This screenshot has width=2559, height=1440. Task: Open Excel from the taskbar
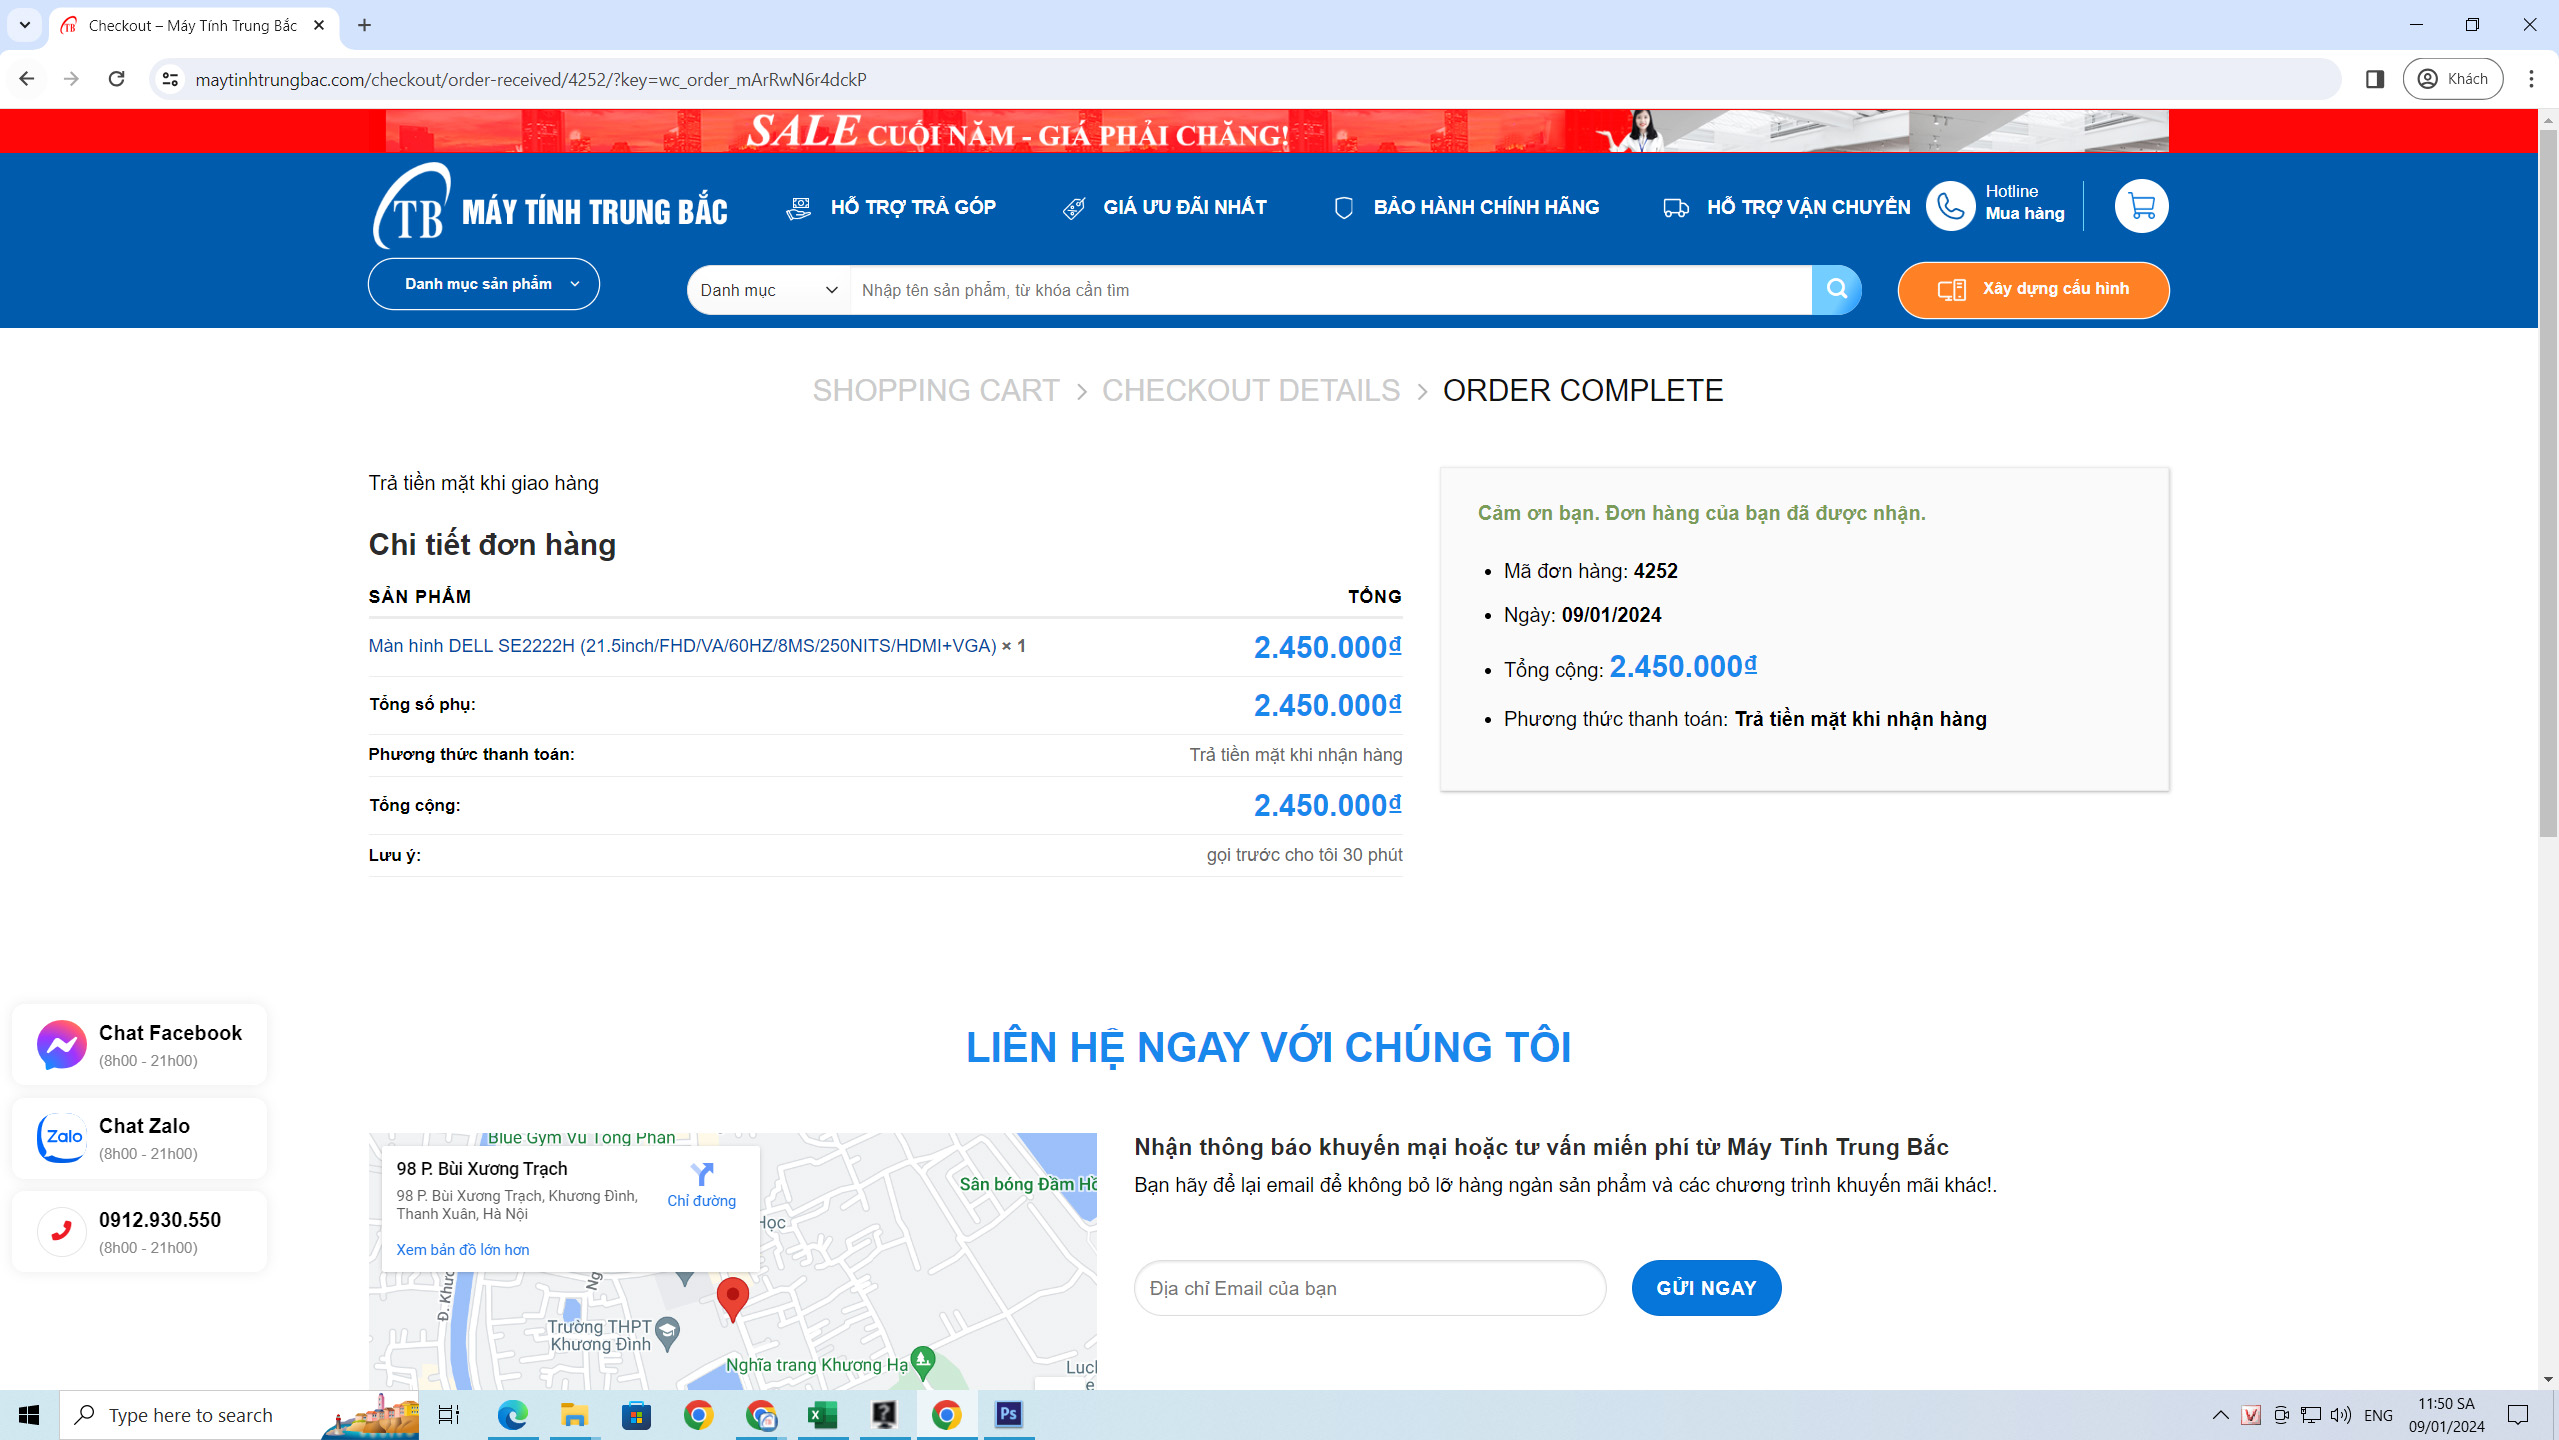pos(822,1414)
